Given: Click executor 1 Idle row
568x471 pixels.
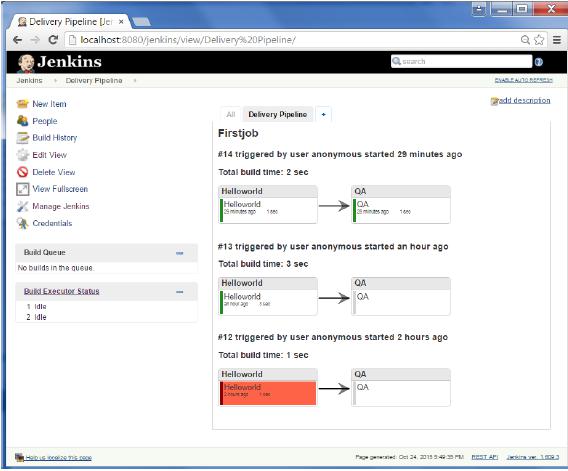Looking at the screenshot, I should 36,307.
